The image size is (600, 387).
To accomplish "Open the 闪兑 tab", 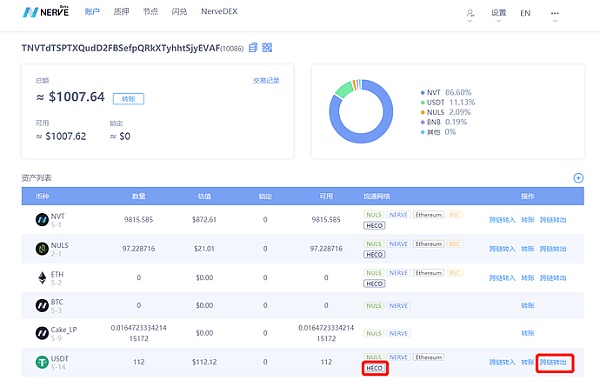I will 179,12.
